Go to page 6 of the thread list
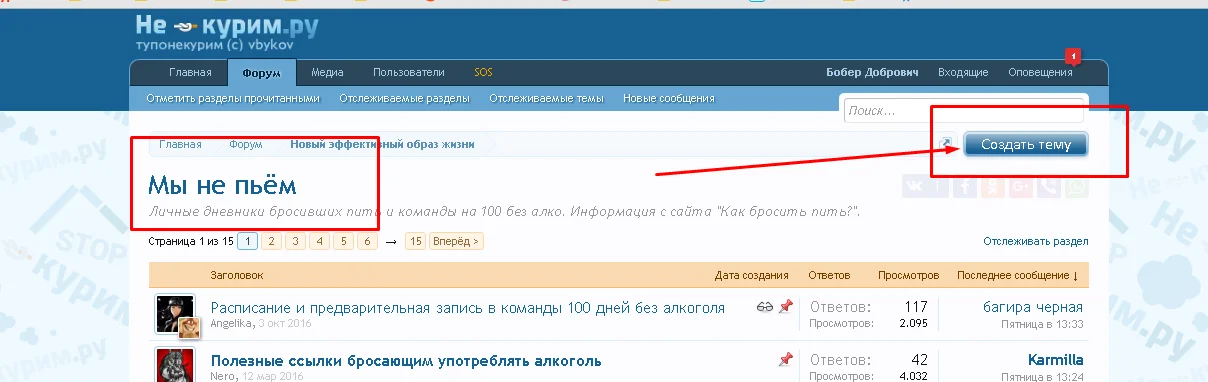1208x382 pixels. point(367,241)
